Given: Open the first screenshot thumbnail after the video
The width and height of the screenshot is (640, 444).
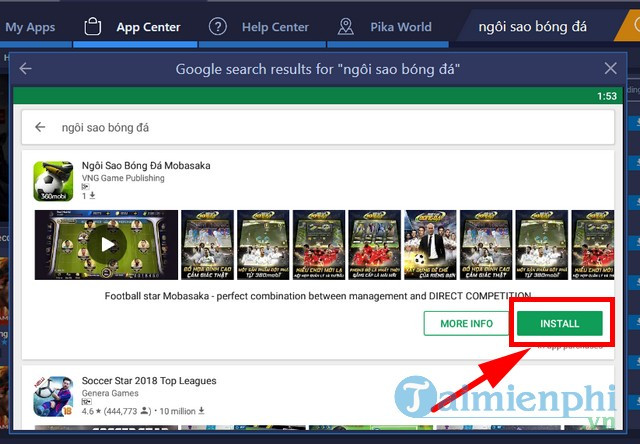Looking at the screenshot, I should [x=207, y=245].
